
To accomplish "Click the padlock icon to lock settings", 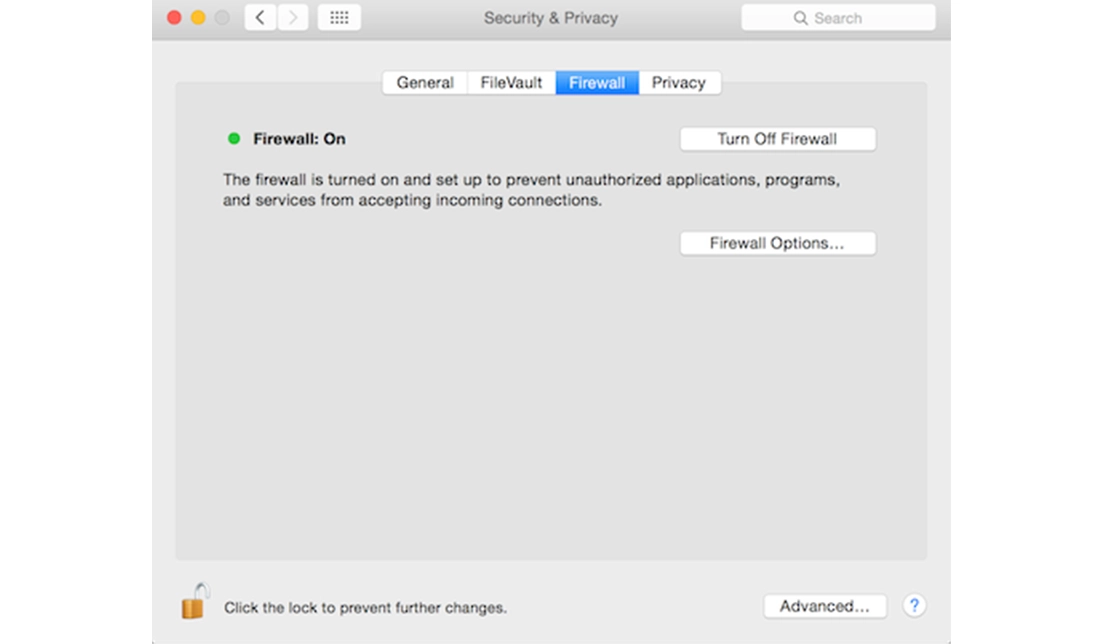I will [x=194, y=601].
